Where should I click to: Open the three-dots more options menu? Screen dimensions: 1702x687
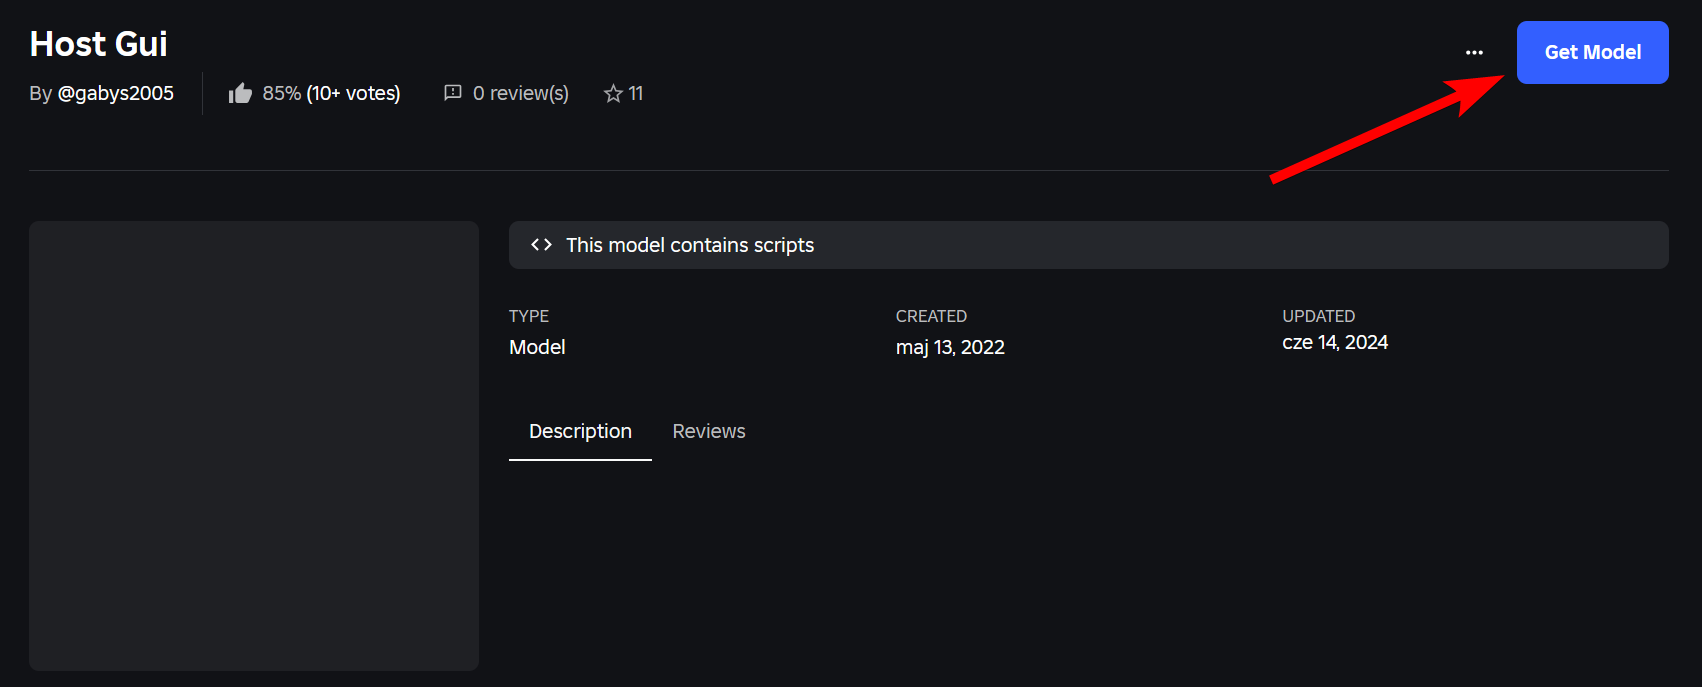click(1474, 53)
